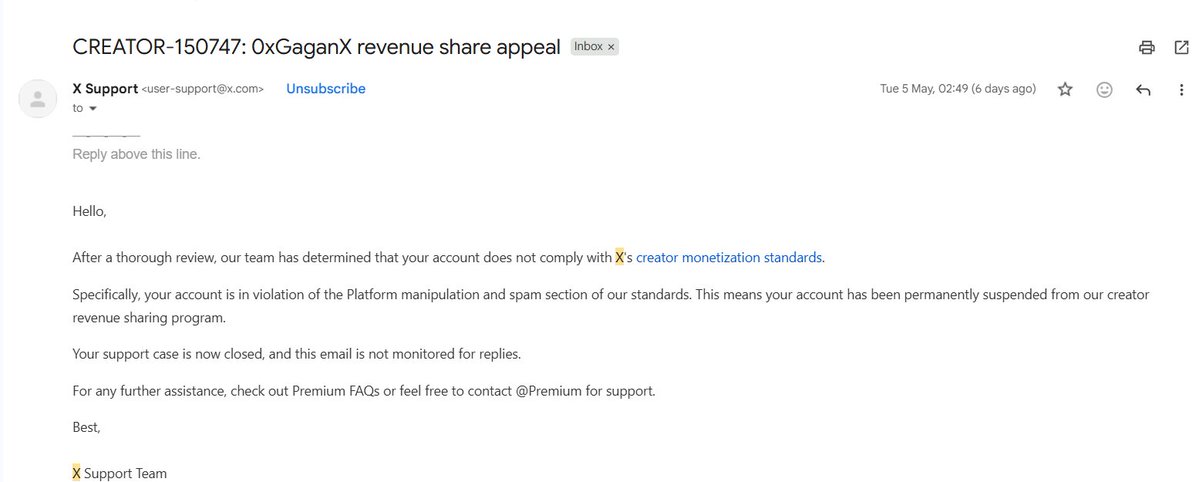
Task: Add an emoji reaction to the email
Action: [1104, 90]
